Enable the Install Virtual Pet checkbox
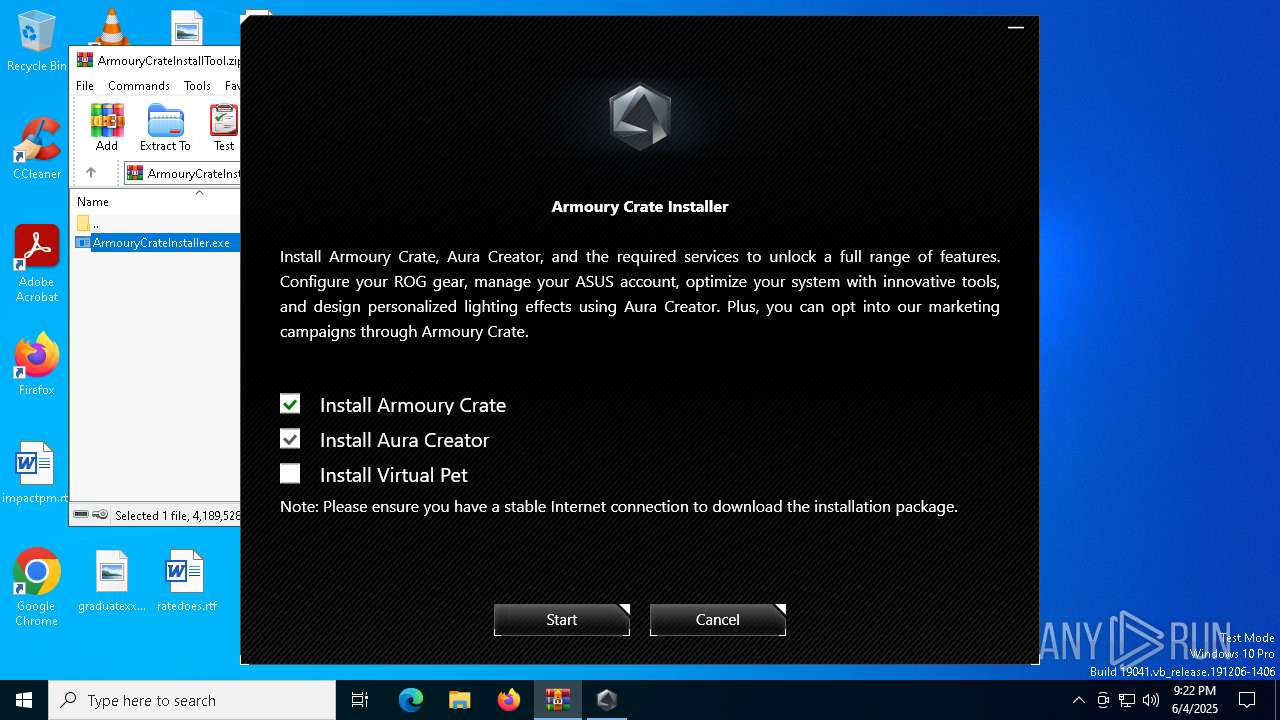Image resolution: width=1280 pixels, height=720 pixels. 290,474
